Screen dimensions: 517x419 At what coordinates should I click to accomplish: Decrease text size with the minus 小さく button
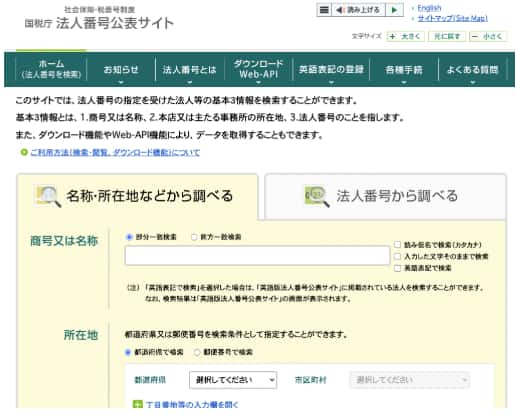coord(488,36)
